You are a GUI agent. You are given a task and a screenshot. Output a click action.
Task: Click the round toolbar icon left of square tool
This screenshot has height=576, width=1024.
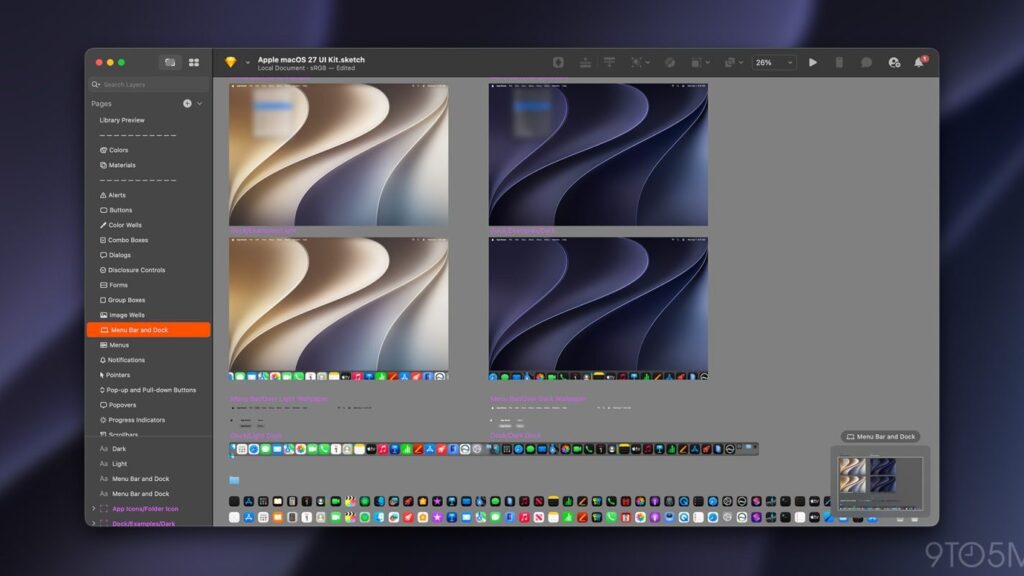pos(670,62)
